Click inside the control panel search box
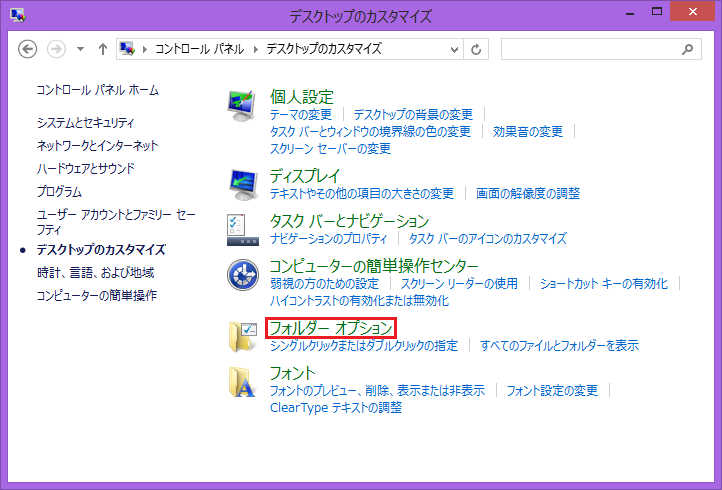 point(588,49)
